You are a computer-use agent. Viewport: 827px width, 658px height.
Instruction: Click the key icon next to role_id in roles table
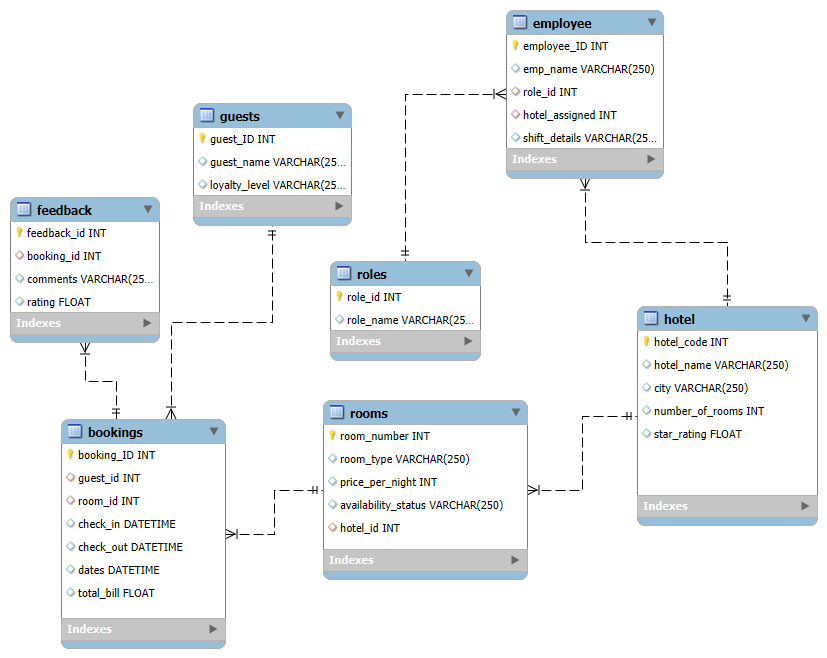coord(339,297)
